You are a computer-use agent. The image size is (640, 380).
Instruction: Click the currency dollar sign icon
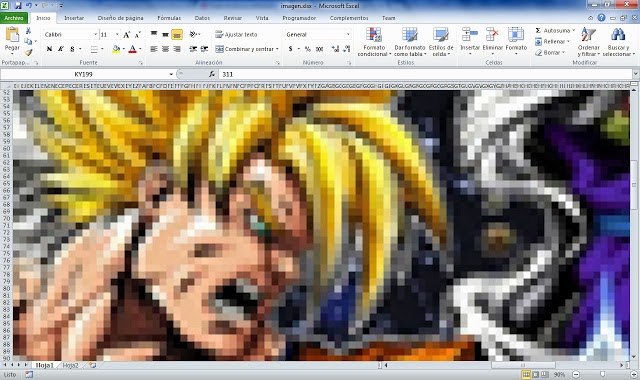290,49
